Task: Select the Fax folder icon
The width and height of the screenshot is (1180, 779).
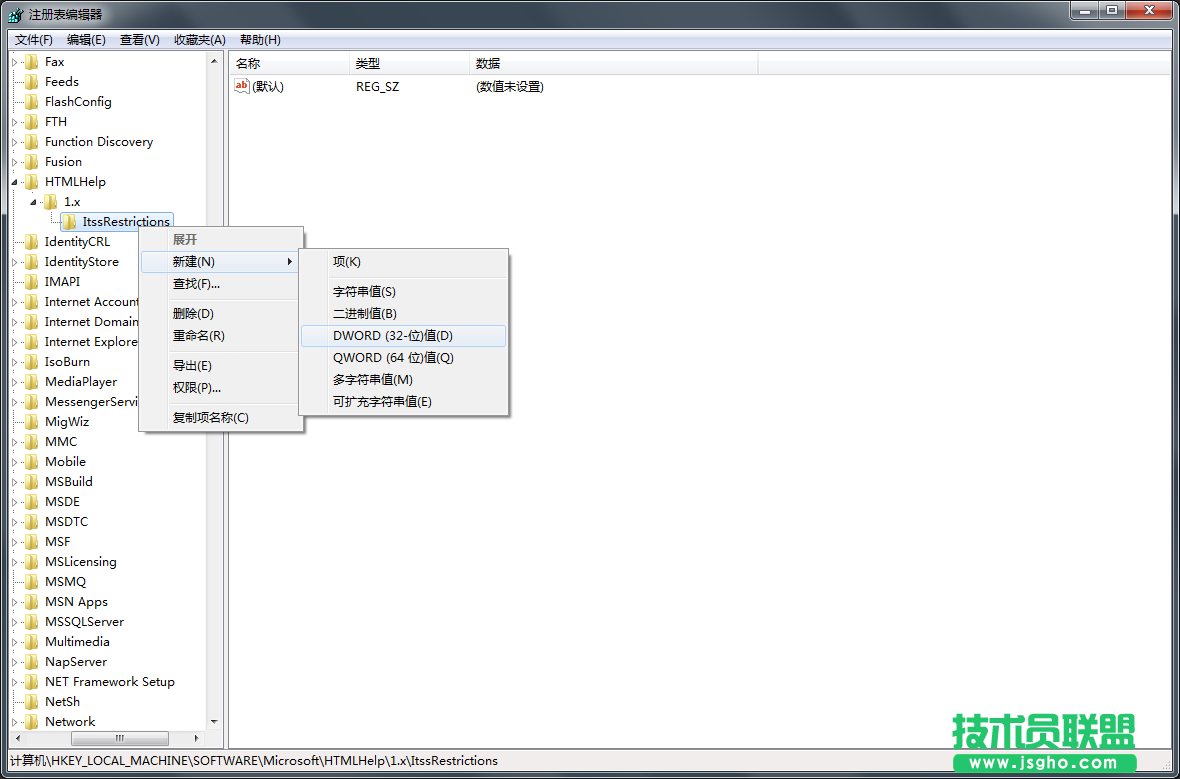Action: [33, 61]
